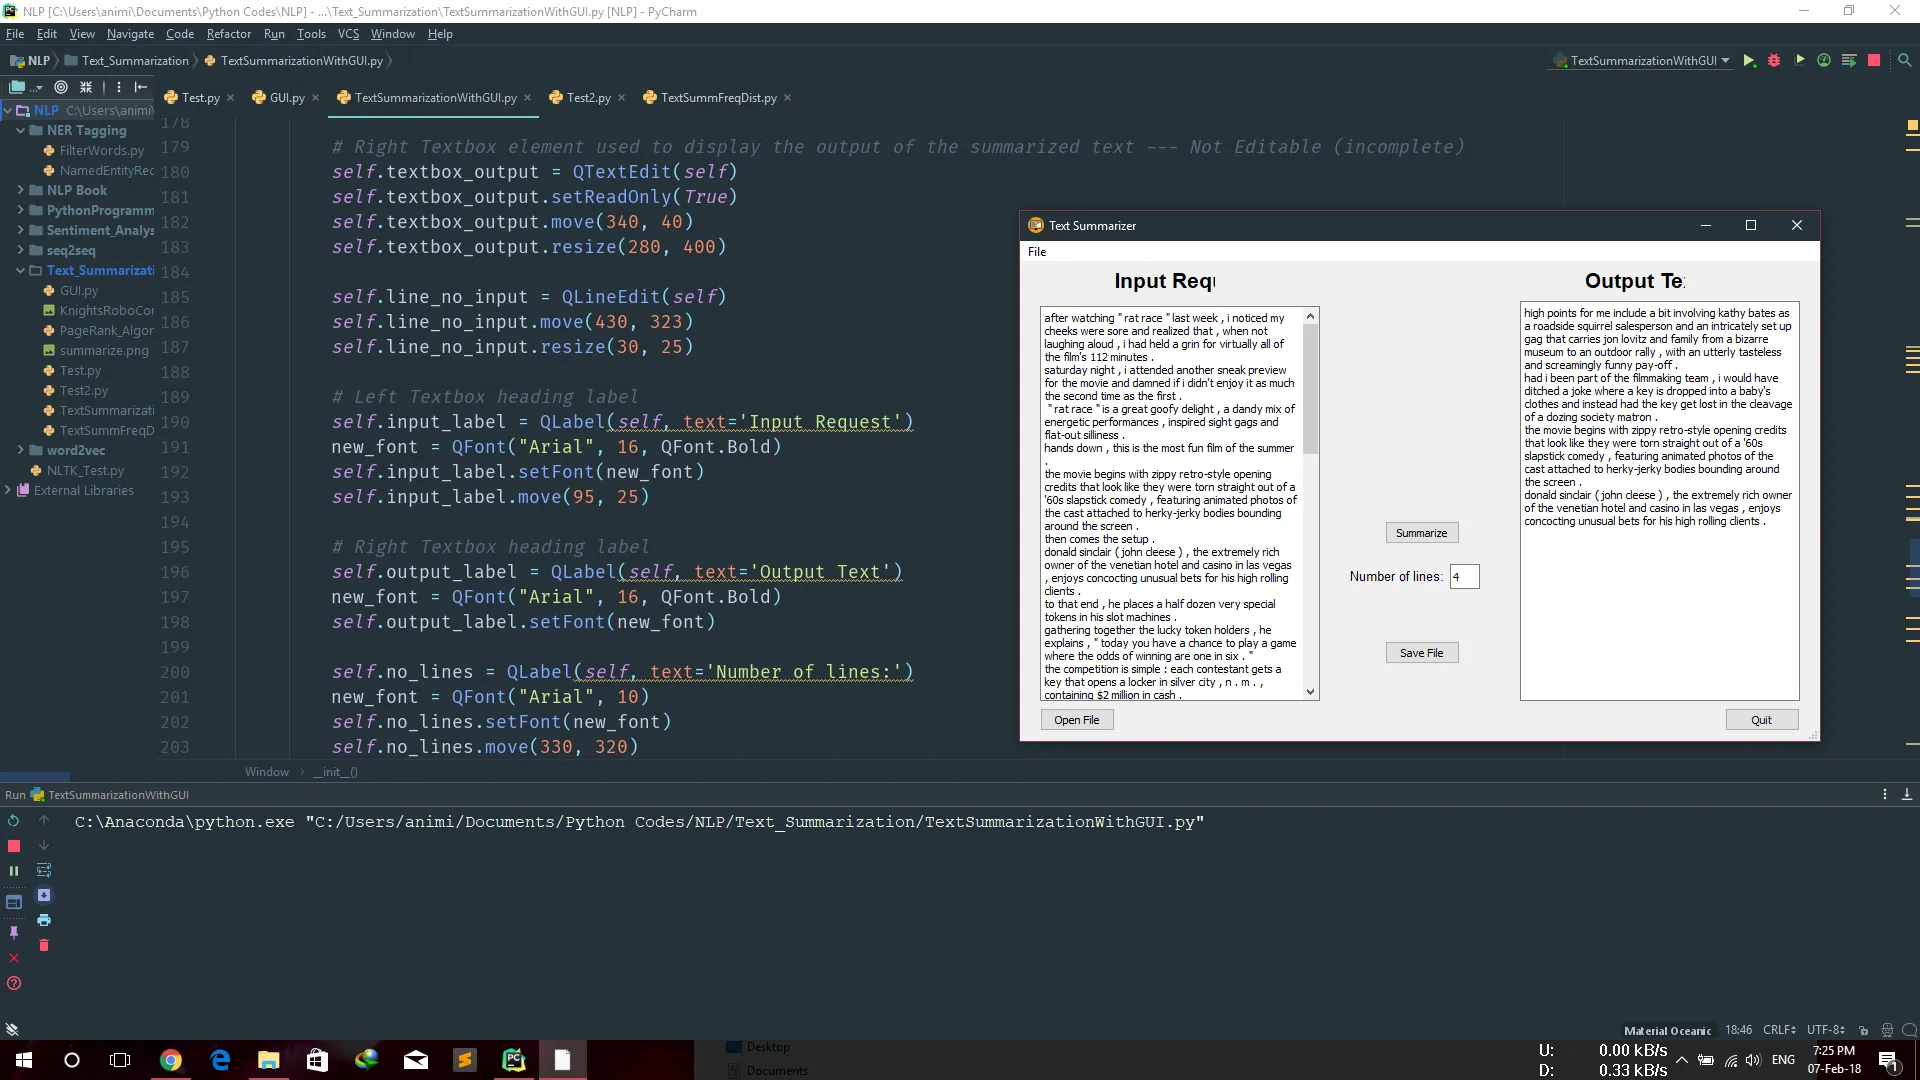This screenshot has width=1920, height=1080.
Task: Collapse the Text_Summarization folder
Action: point(20,270)
